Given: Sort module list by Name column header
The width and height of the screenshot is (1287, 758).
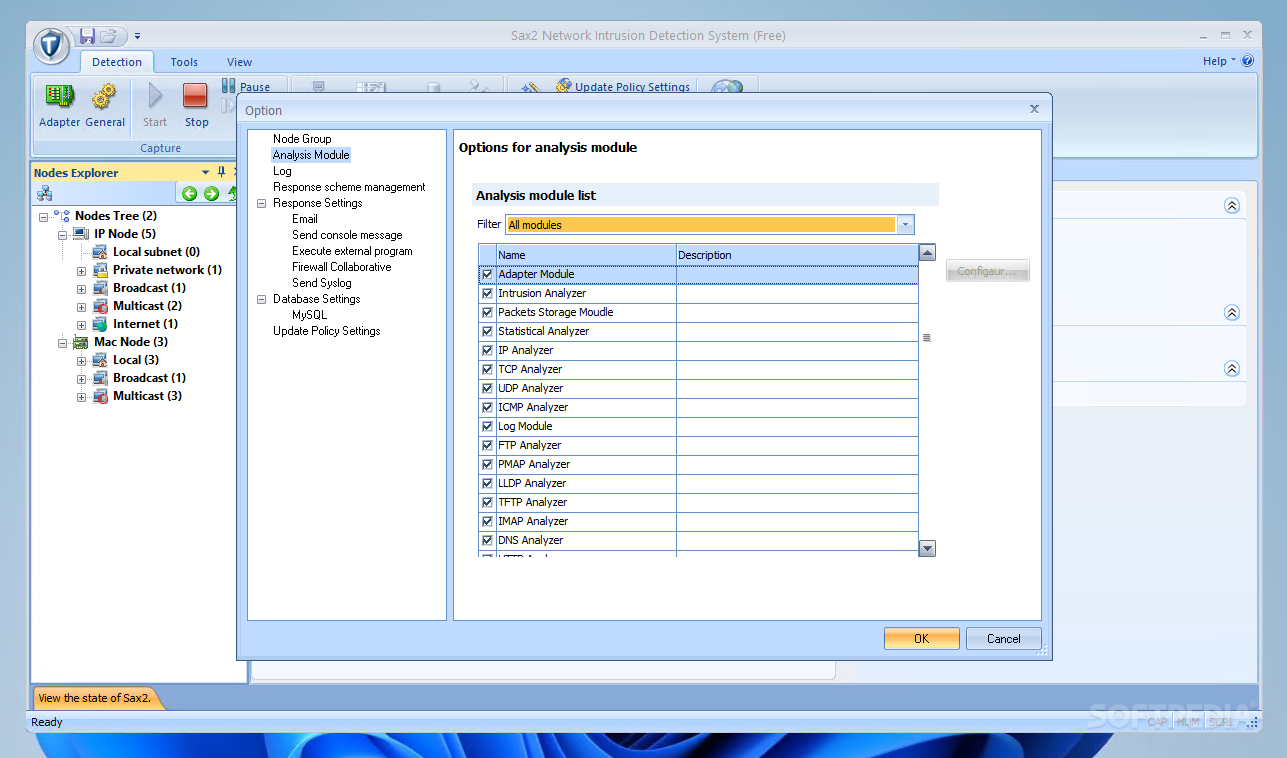Looking at the screenshot, I should point(586,255).
